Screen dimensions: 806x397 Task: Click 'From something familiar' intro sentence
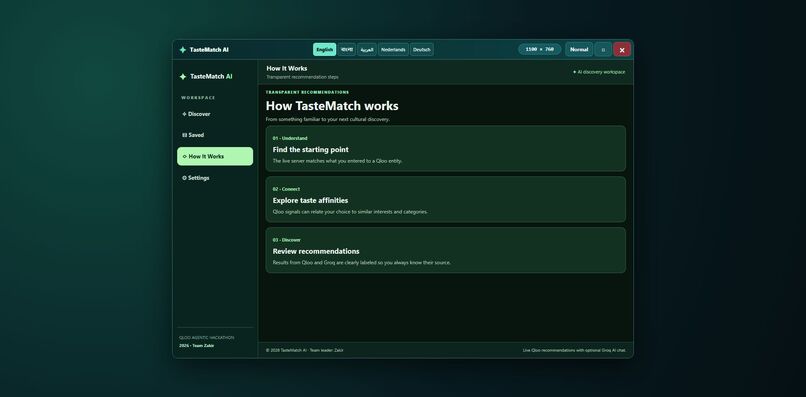[x=328, y=119]
